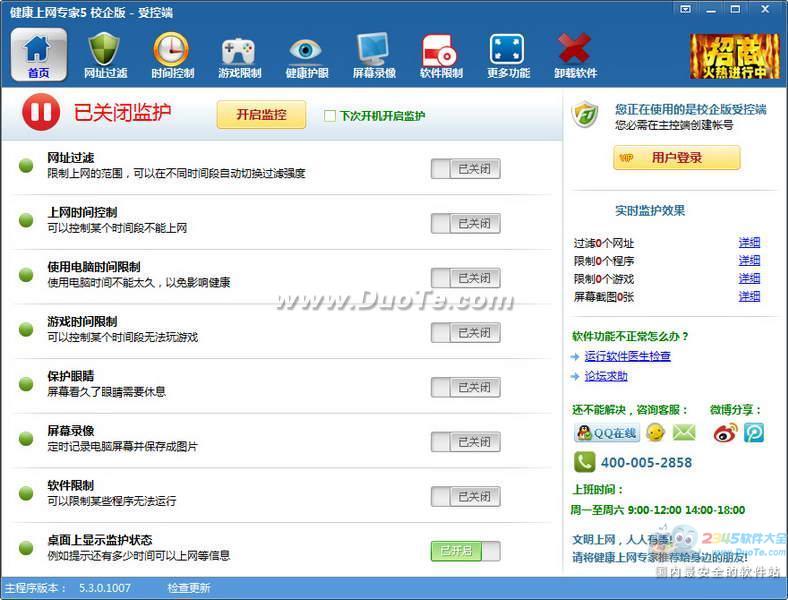Viewport: 788px width, 600px height.
Task: Switch to the 首页 home tab
Action: [x=38, y=54]
